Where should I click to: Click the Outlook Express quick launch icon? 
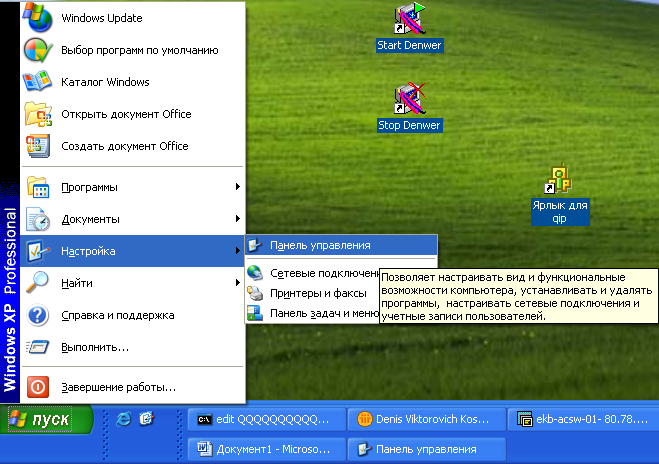click(147, 419)
